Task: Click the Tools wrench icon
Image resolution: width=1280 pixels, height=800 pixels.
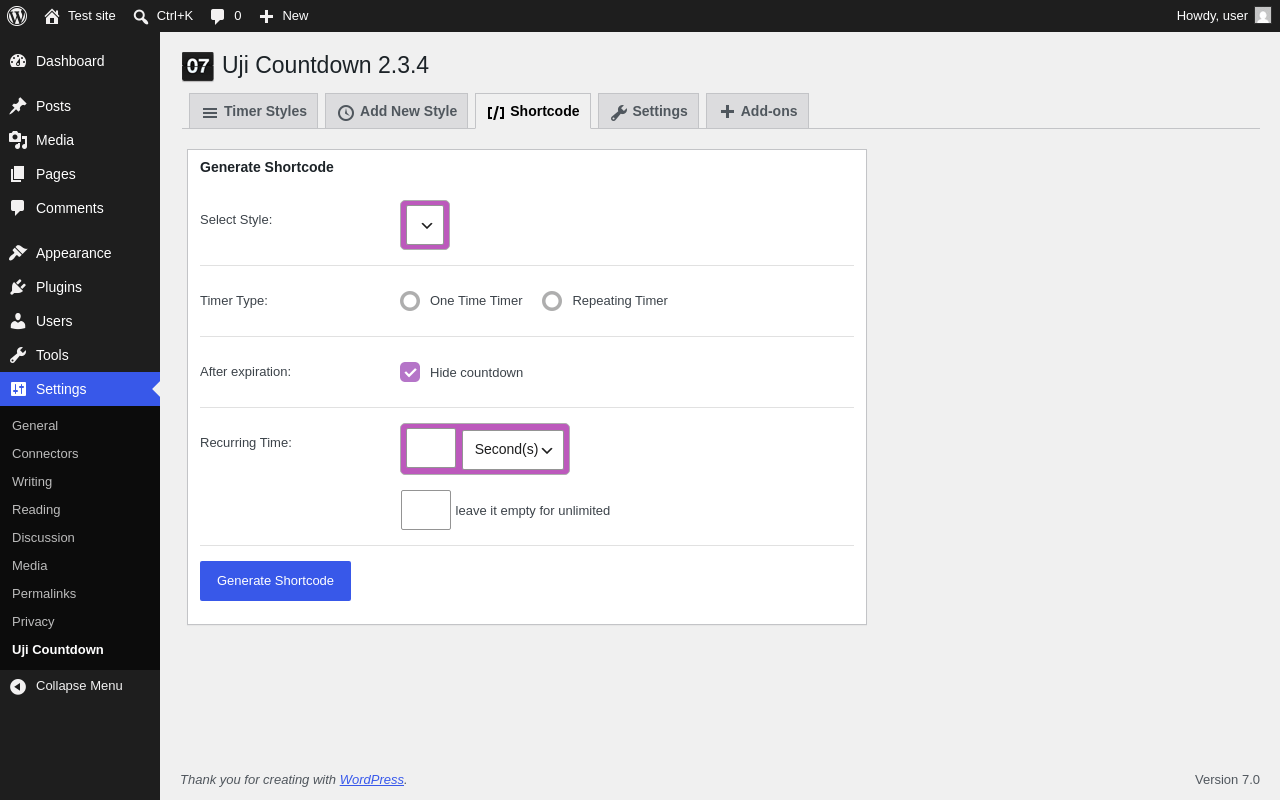Action: click(18, 355)
